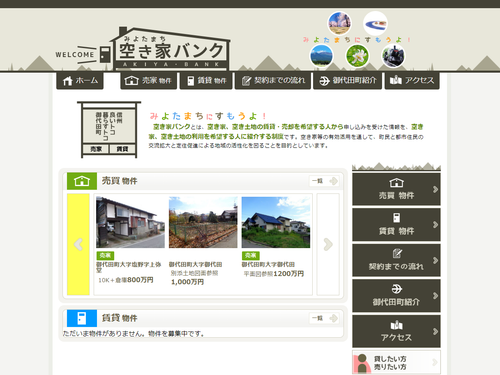Open the 御代田町大字塩野字上弥堂 listing link
500x375 pixels.
(129, 267)
